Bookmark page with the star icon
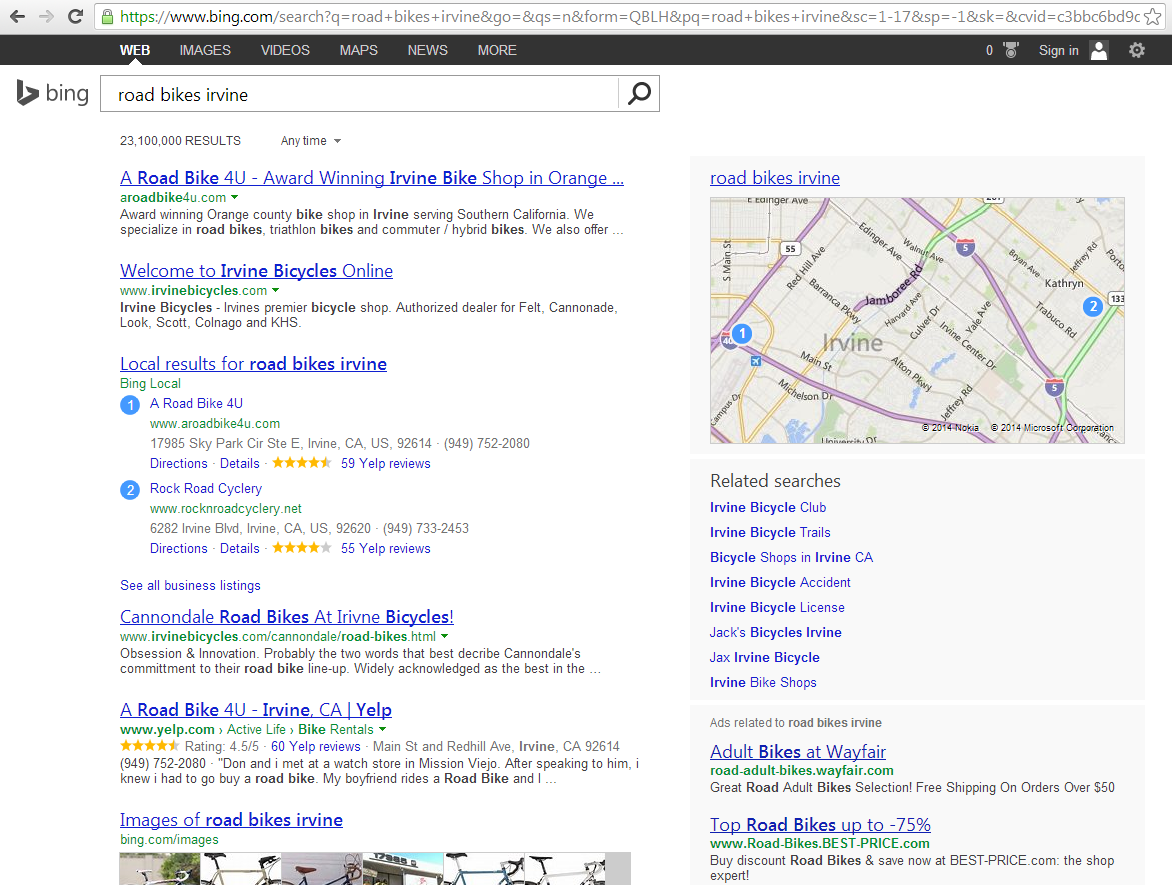Viewport: 1172px width, 885px height. tap(1153, 16)
